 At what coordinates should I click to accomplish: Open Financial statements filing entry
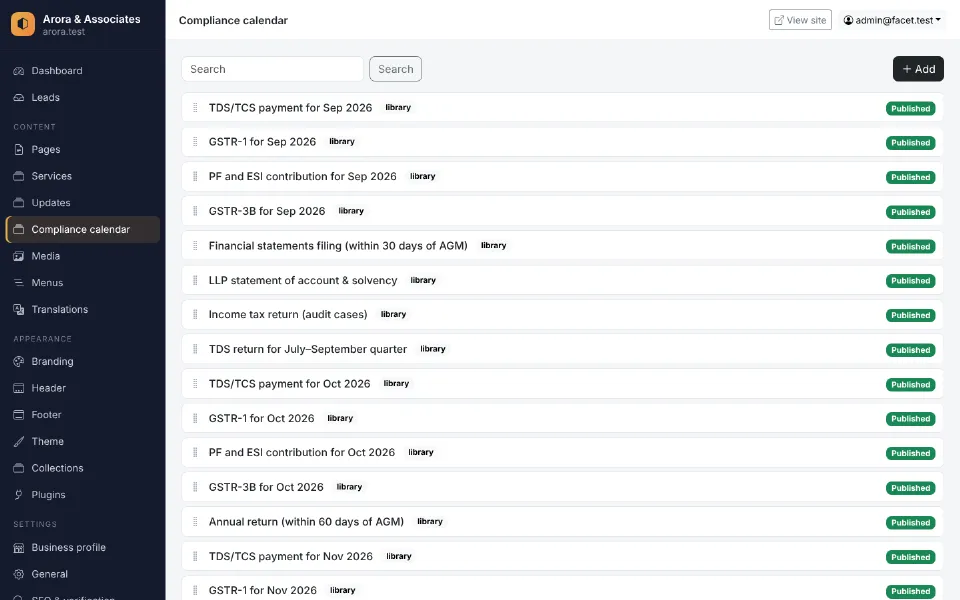pos(338,246)
